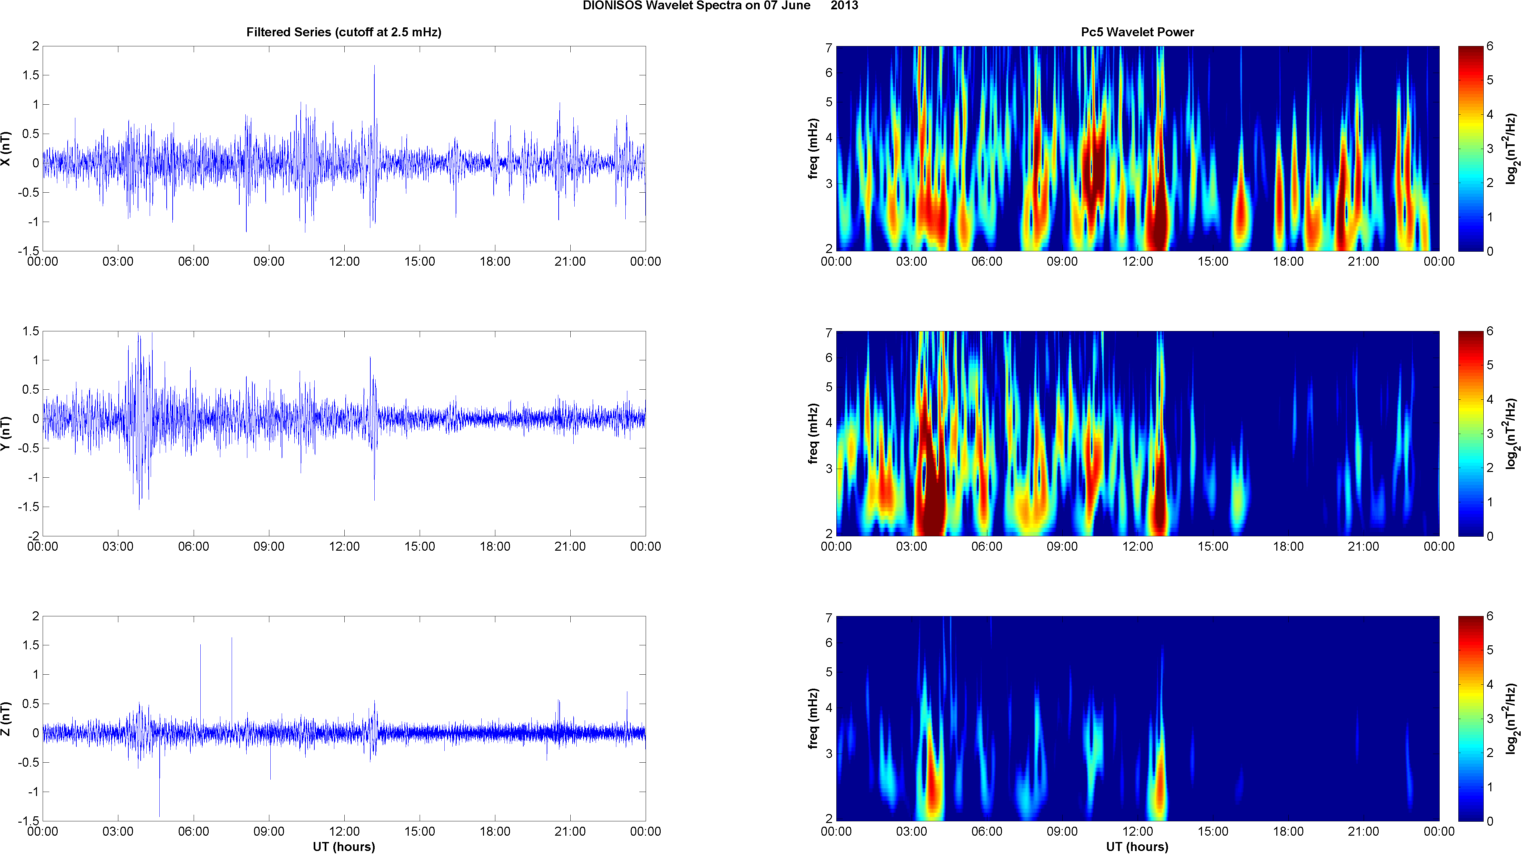Click the '0' tick at bottom of the bottom colorbar
1521x854 pixels.
(1490, 821)
